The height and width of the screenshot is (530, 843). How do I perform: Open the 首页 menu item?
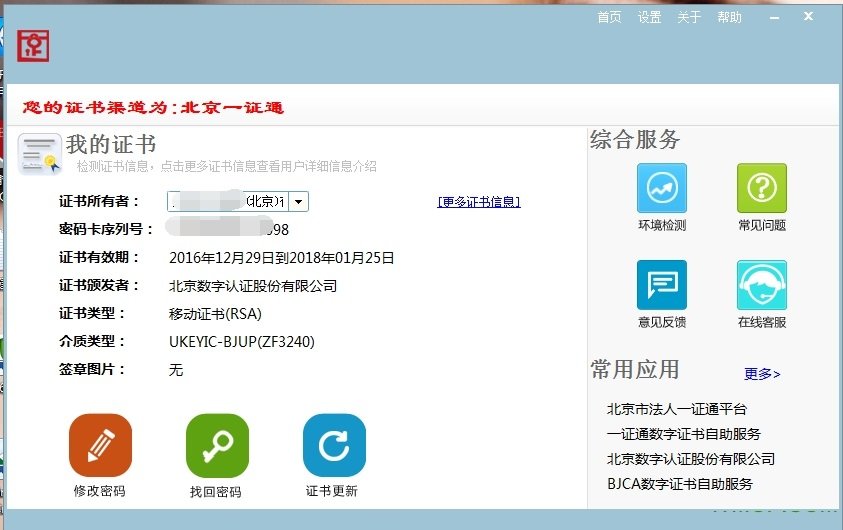[x=609, y=17]
